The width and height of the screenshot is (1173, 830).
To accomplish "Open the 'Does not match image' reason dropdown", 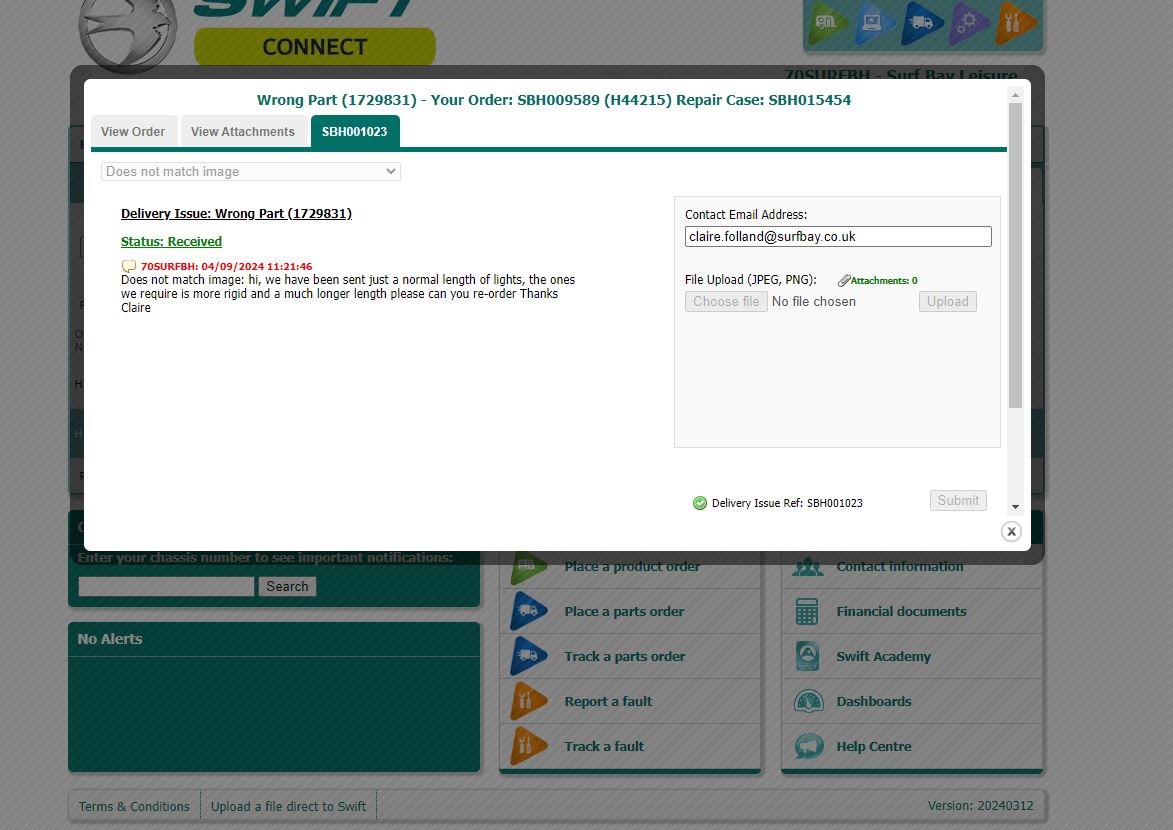I will tap(251, 171).
